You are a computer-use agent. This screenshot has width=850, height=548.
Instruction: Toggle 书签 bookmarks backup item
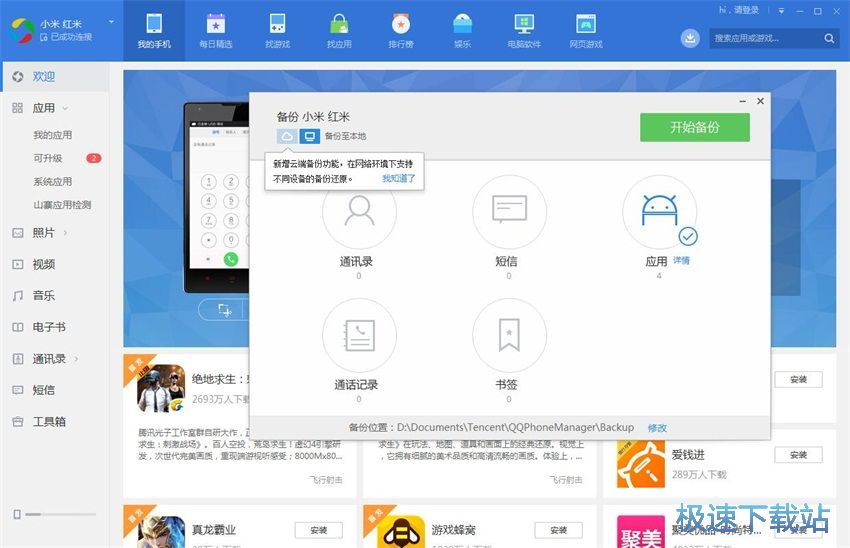pos(509,336)
